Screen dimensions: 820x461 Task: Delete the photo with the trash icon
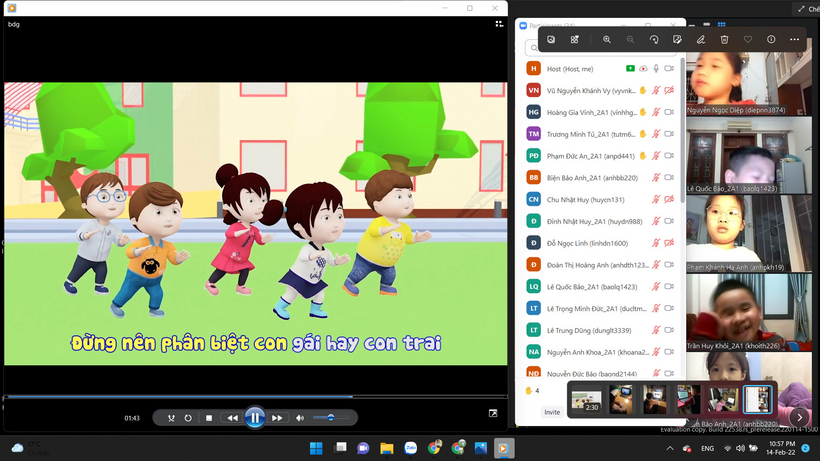(x=724, y=40)
